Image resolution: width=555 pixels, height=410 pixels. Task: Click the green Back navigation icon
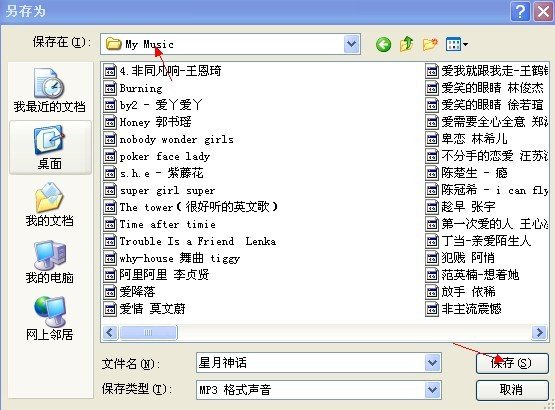[383, 45]
